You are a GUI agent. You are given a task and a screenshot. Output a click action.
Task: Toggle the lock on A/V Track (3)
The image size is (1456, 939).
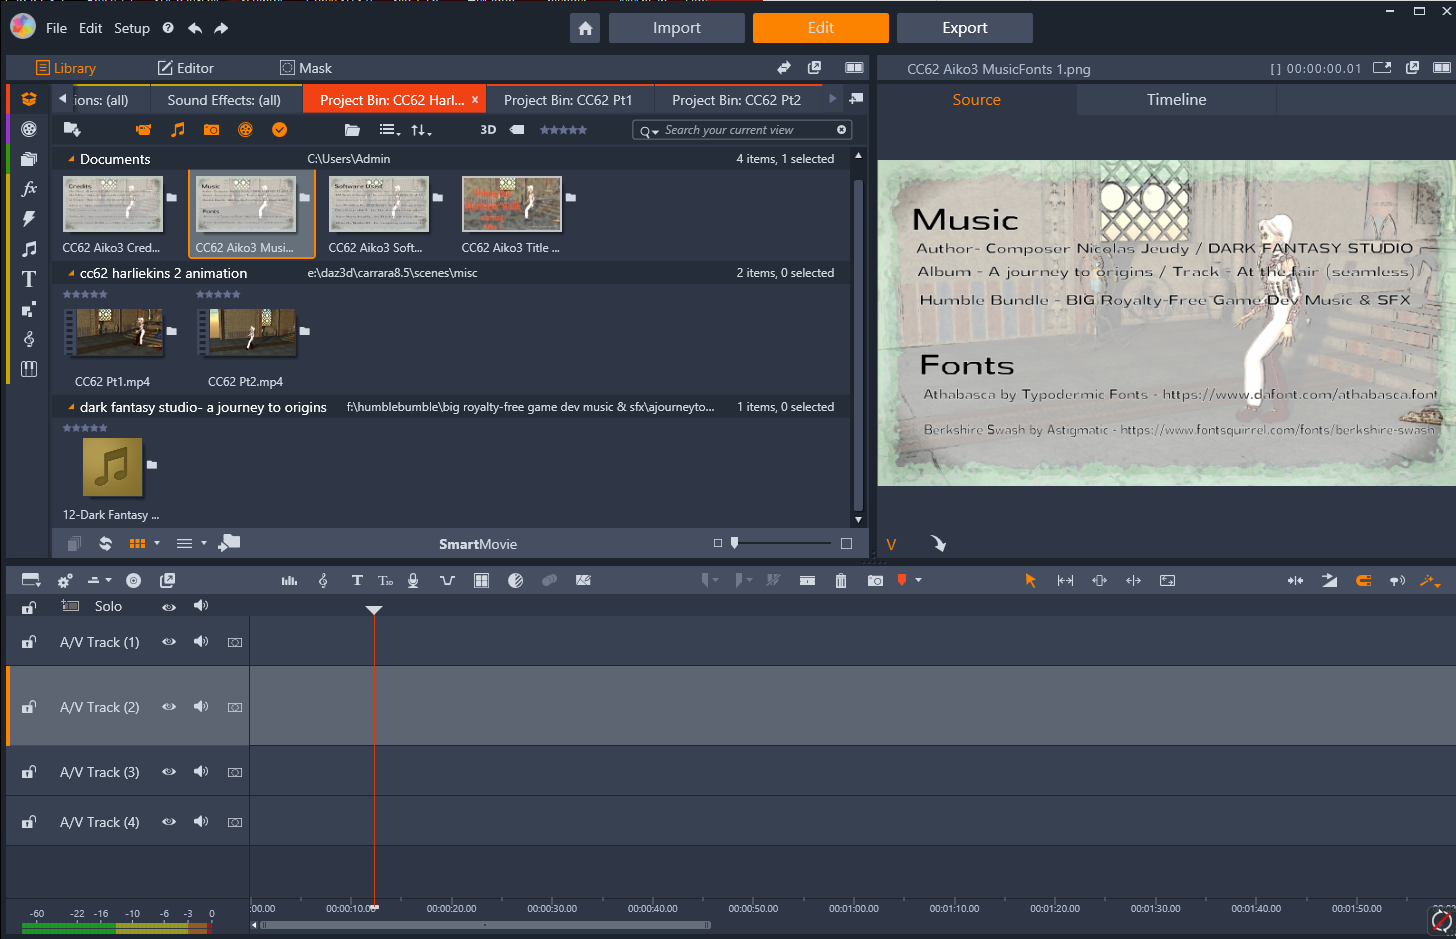(29, 772)
